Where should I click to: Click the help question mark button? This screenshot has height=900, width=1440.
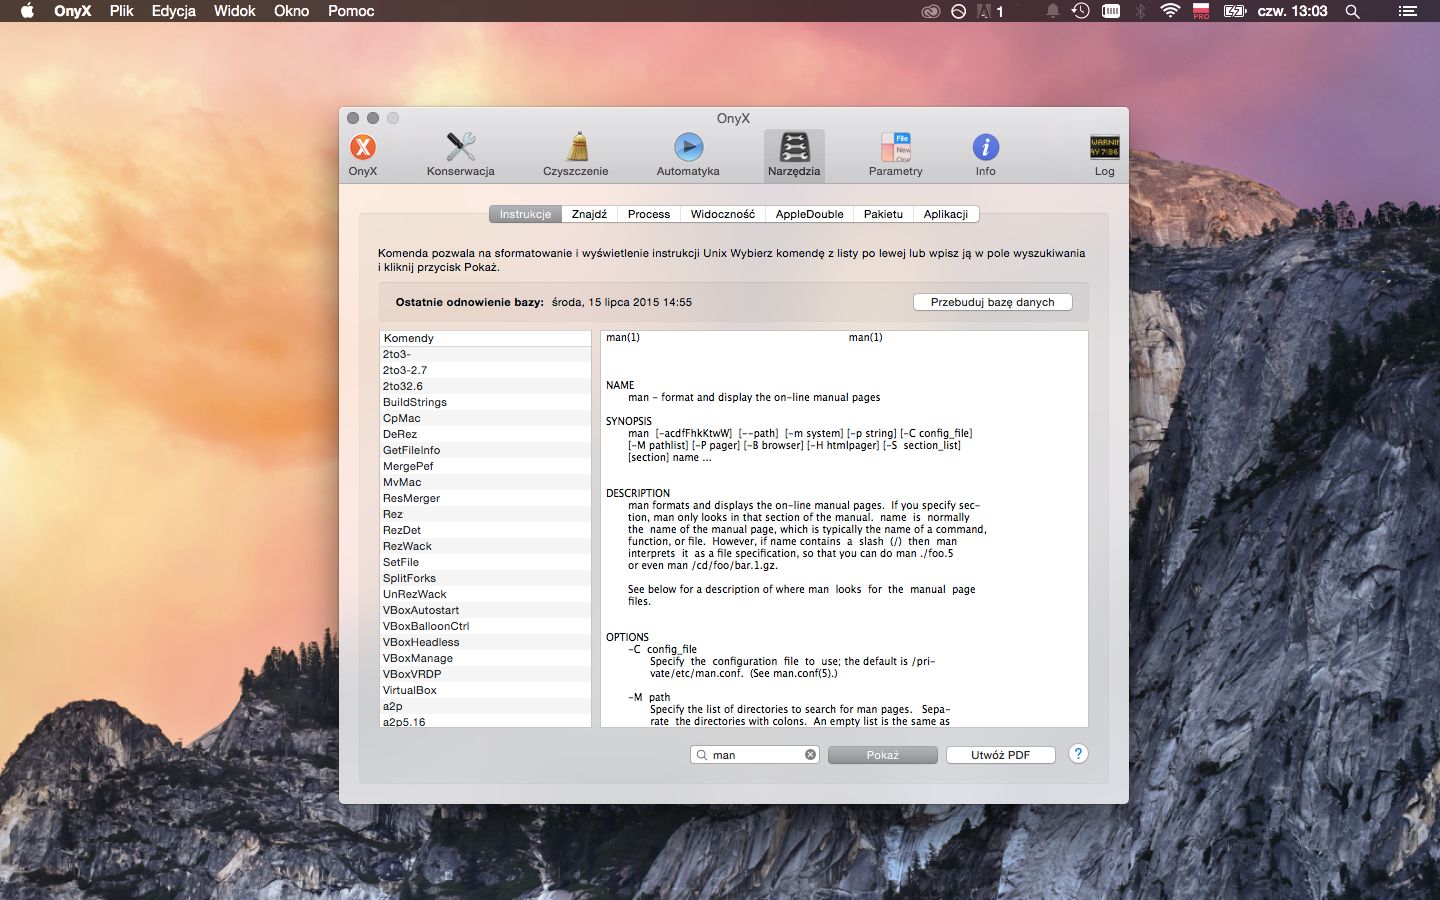click(1078, 754)
